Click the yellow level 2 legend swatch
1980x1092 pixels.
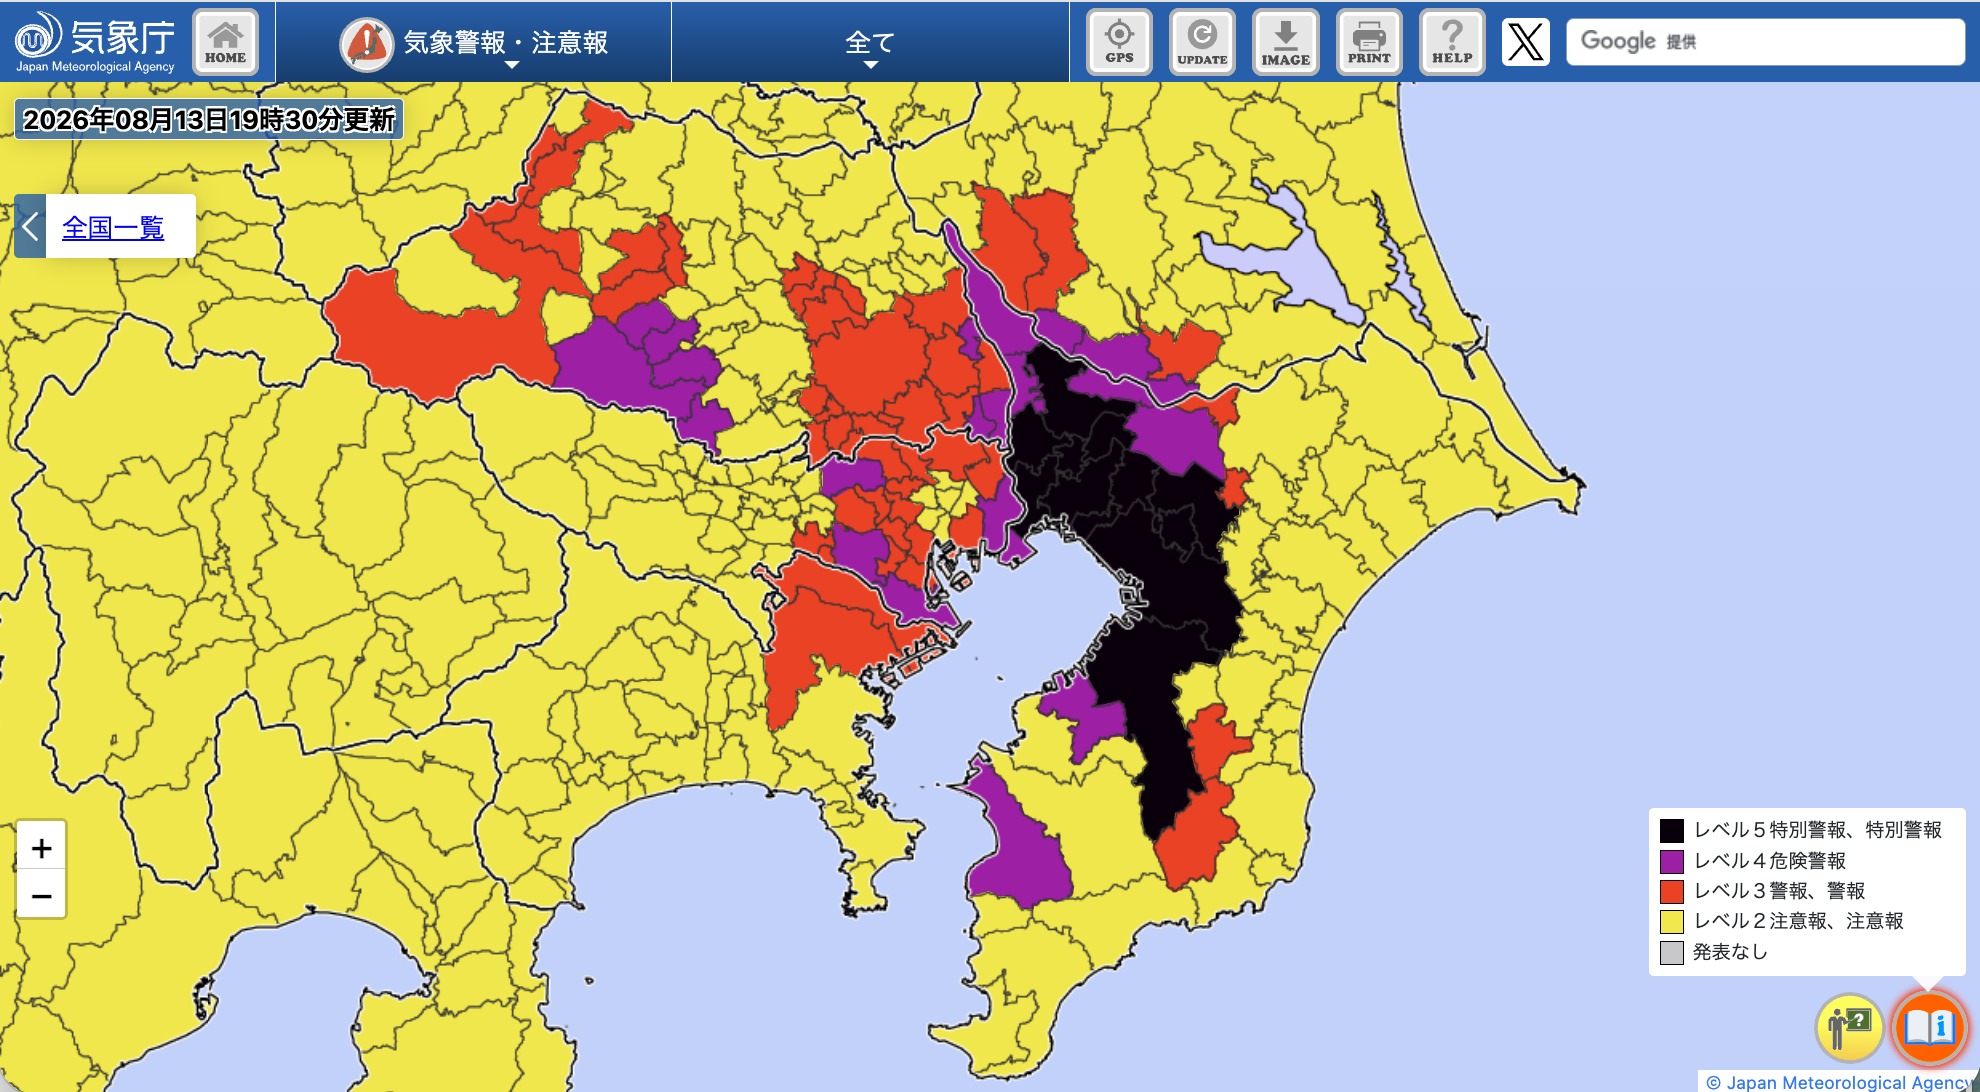tap(1671, 921)
